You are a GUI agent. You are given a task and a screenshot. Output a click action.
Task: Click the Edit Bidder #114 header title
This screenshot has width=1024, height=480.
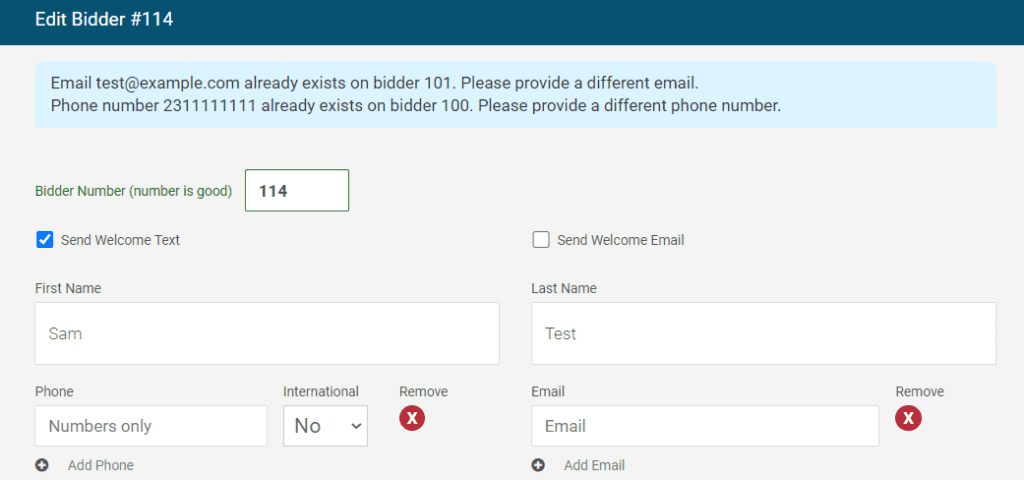(x=104, y=20)
